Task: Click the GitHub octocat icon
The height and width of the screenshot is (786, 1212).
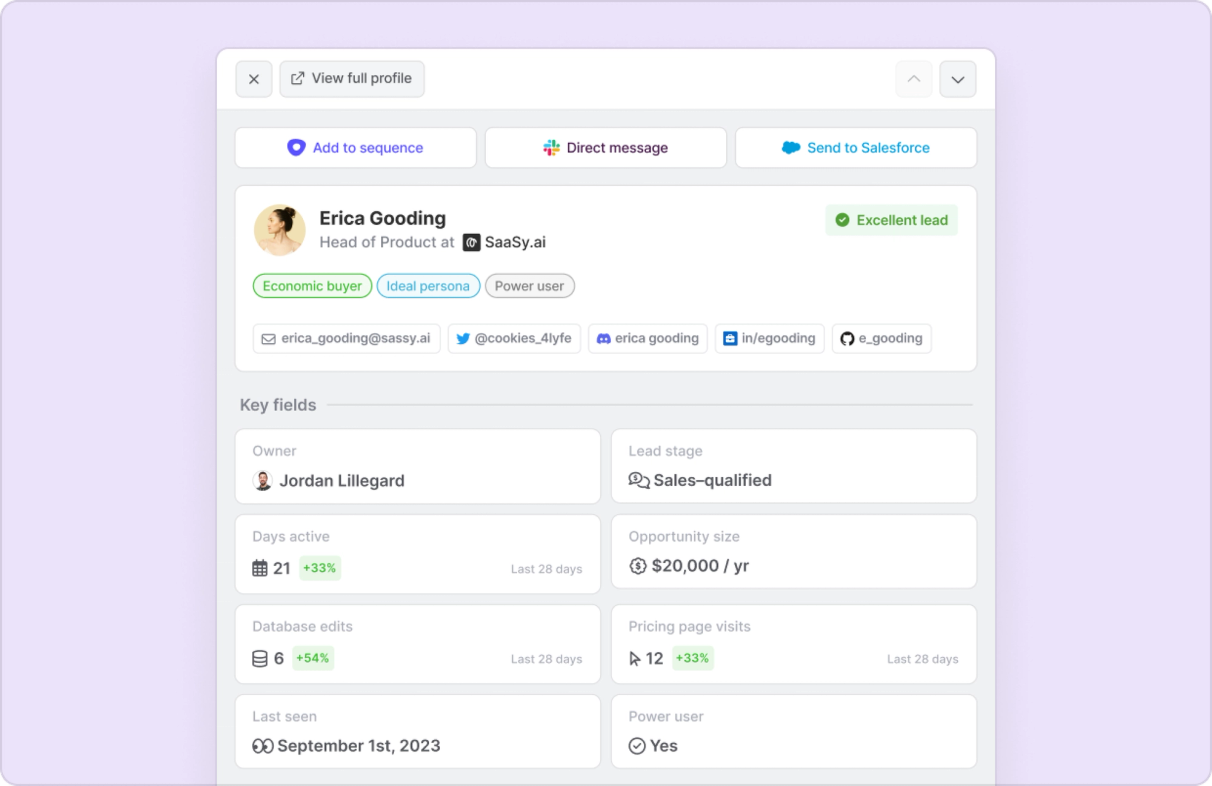Action: coord(847,339)
